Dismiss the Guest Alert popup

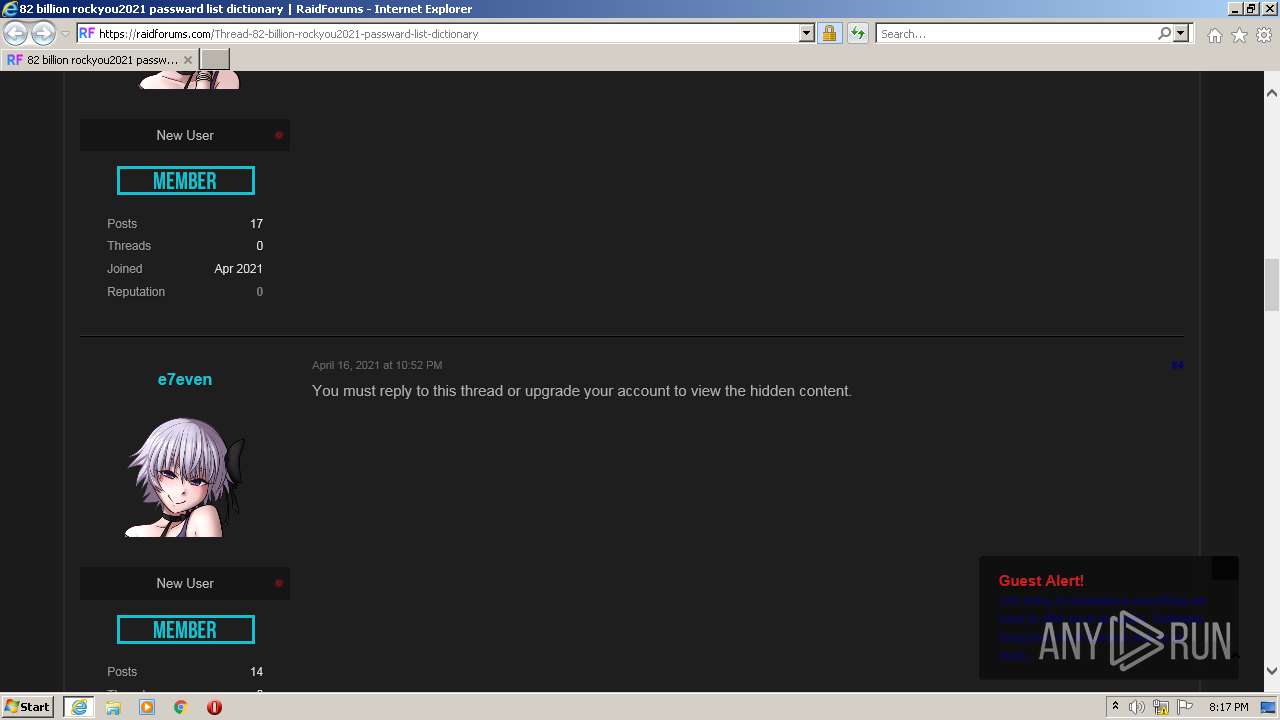1225,568
